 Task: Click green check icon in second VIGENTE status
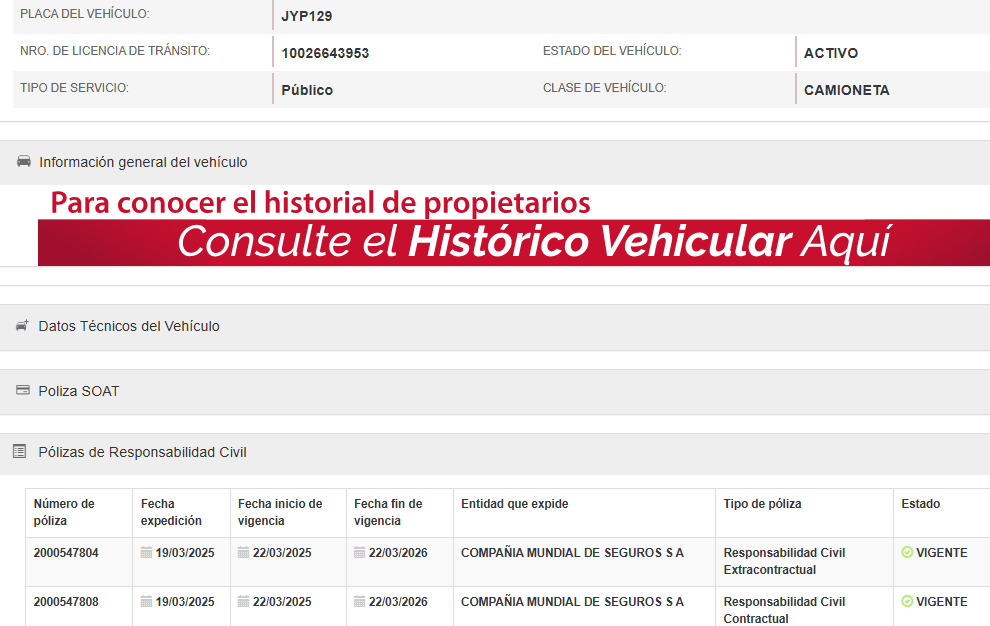907,602
